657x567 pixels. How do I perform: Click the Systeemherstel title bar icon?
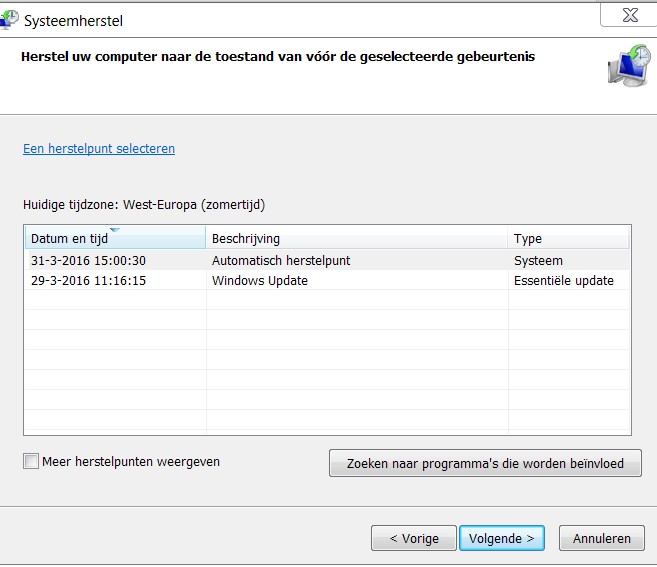pyautogui.click(x=9, y=20)
